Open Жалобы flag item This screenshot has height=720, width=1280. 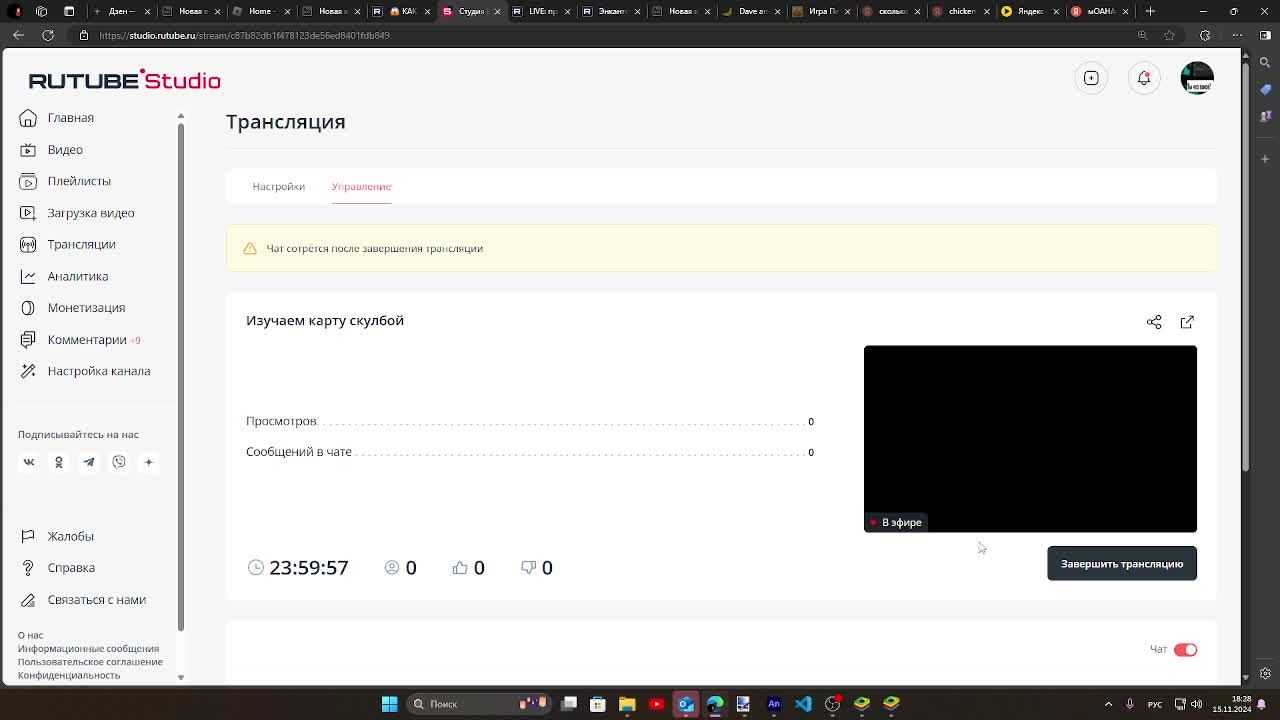point(57,537)
